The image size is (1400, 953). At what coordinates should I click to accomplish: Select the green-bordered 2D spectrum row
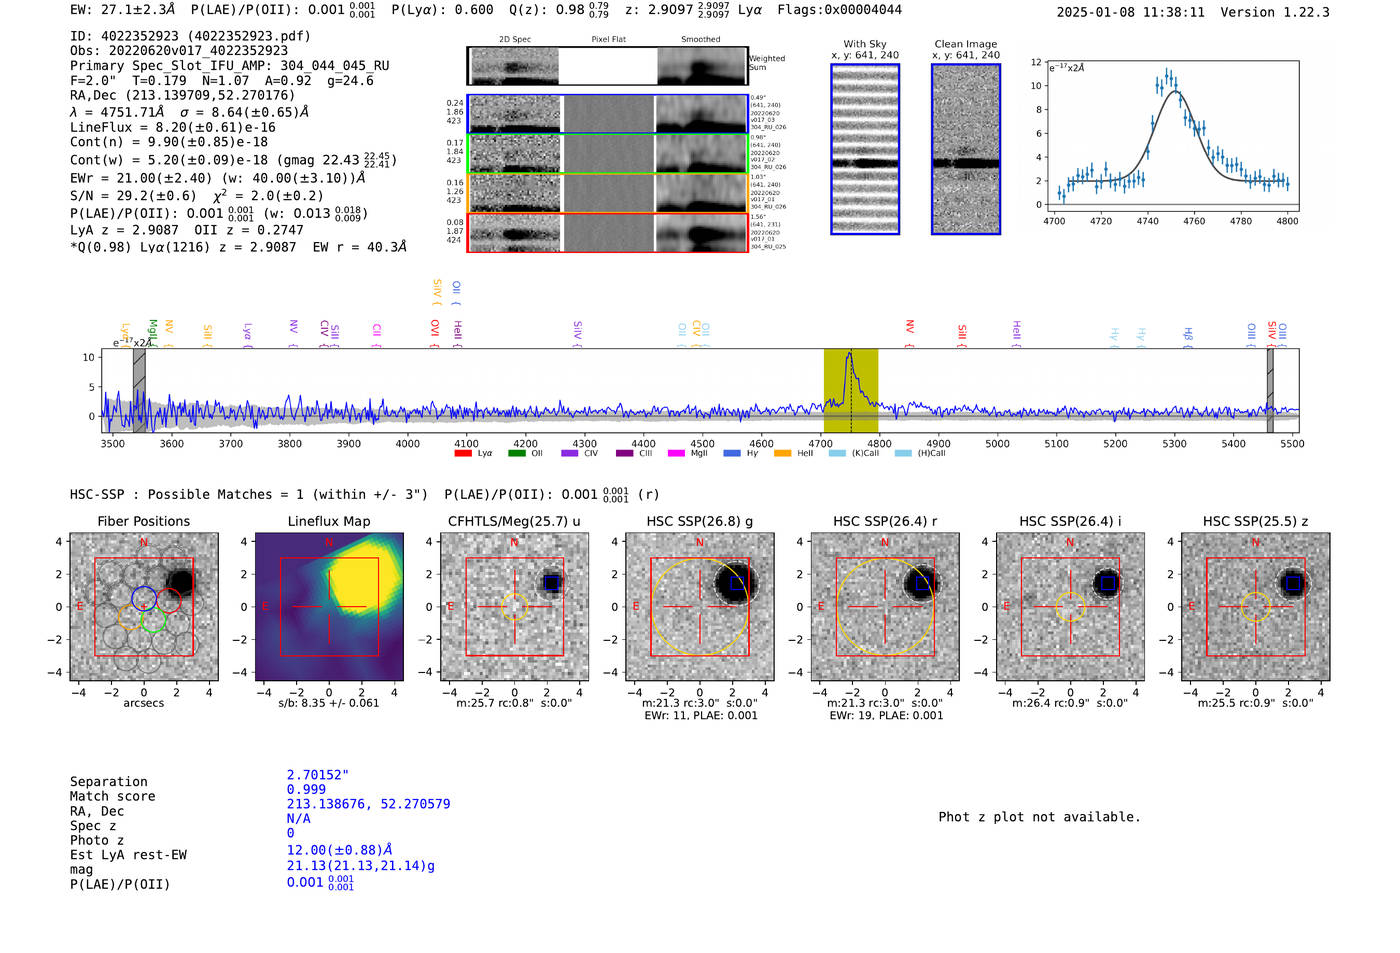(x=608, y=153)
